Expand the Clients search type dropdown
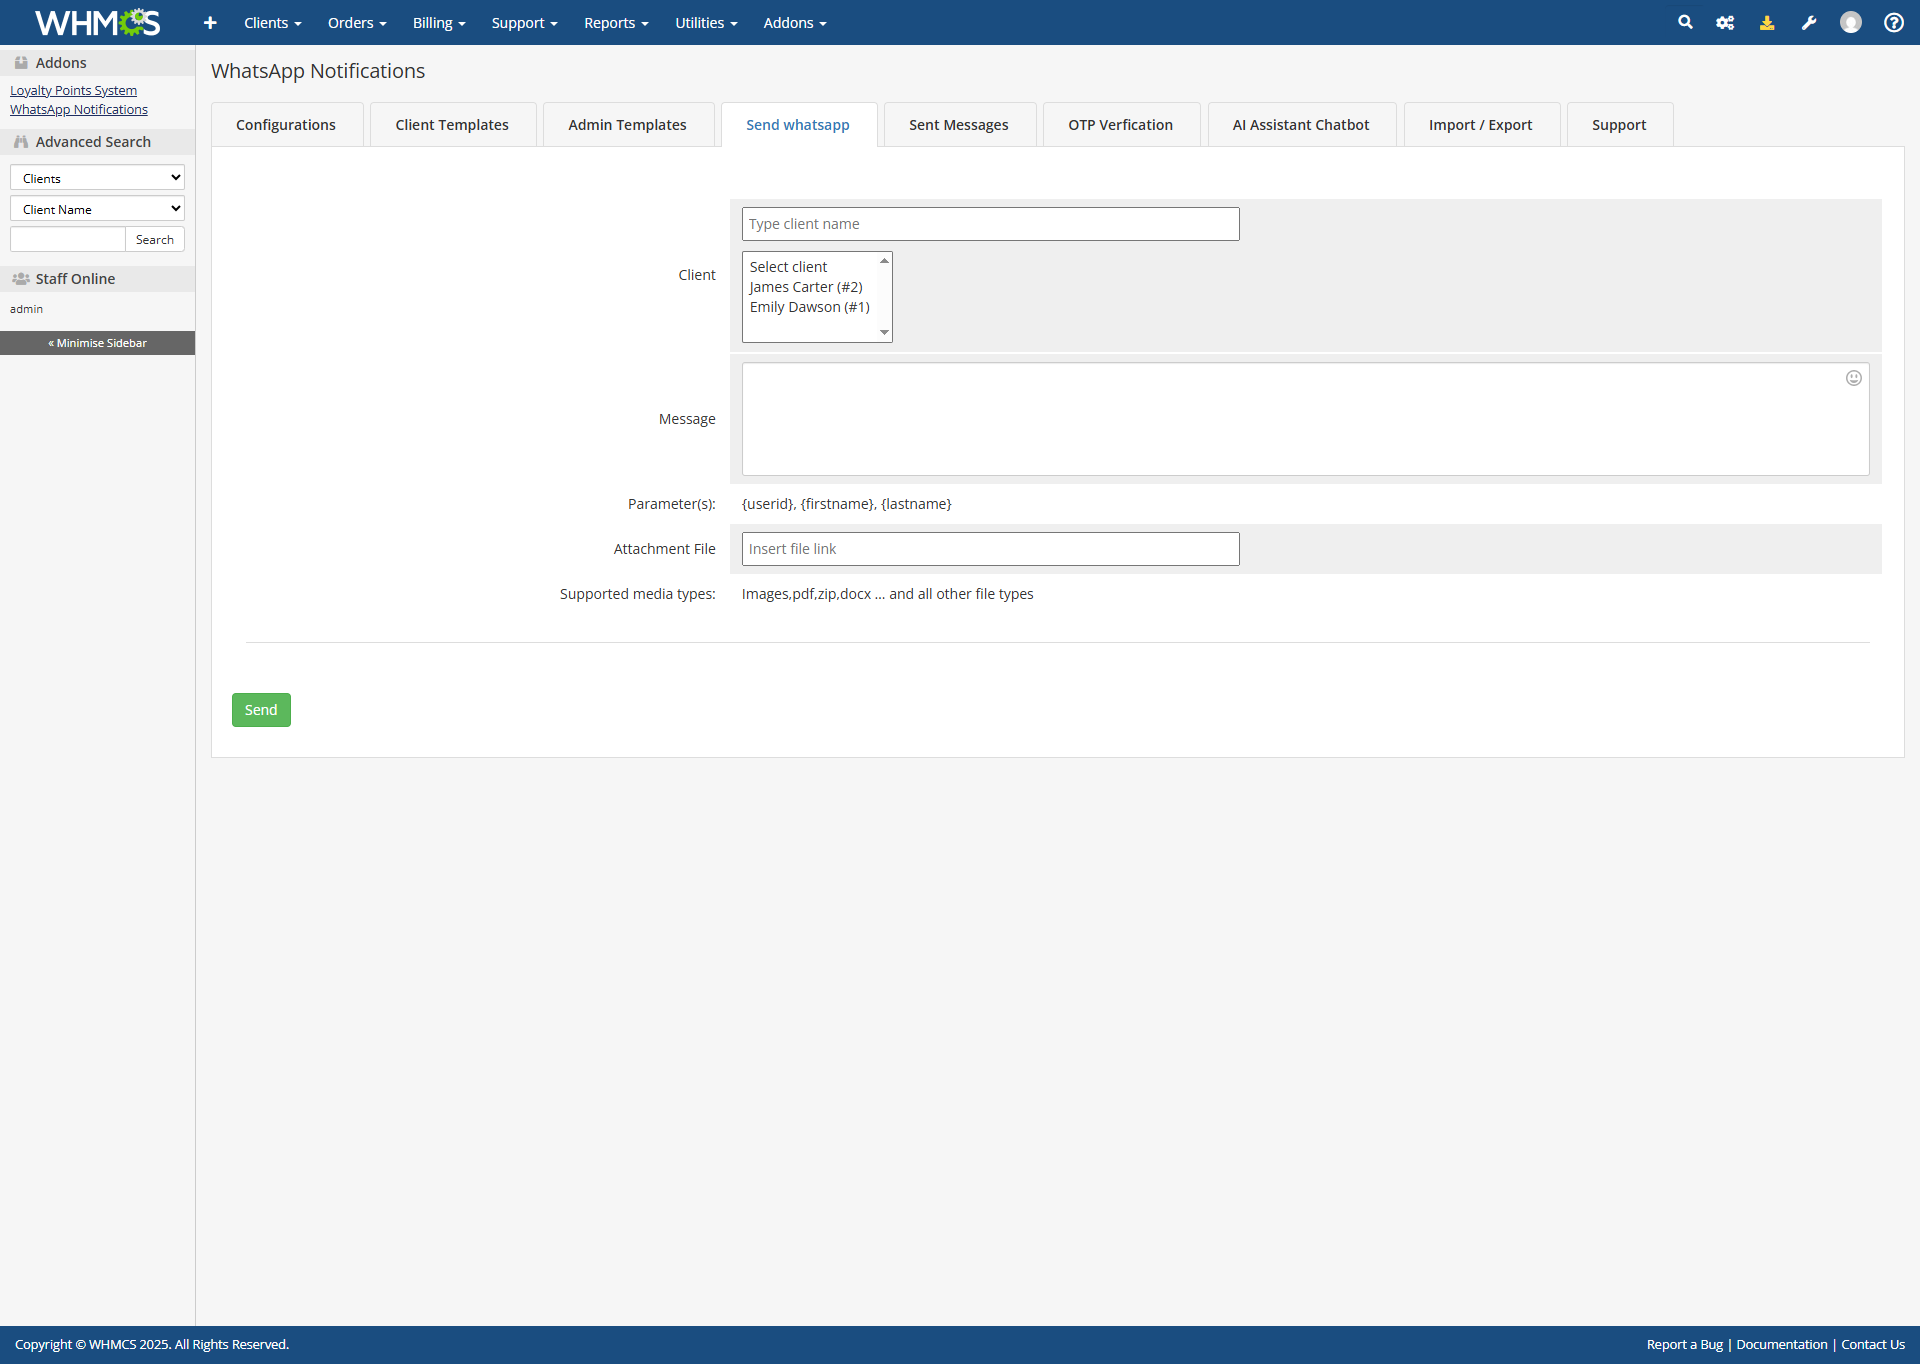Screen dimensions: 1920x1364 click(x=97, y=178)
